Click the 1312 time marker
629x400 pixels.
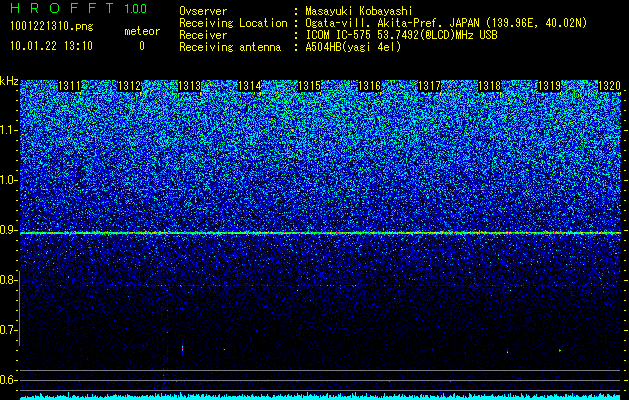pos(130,86)
